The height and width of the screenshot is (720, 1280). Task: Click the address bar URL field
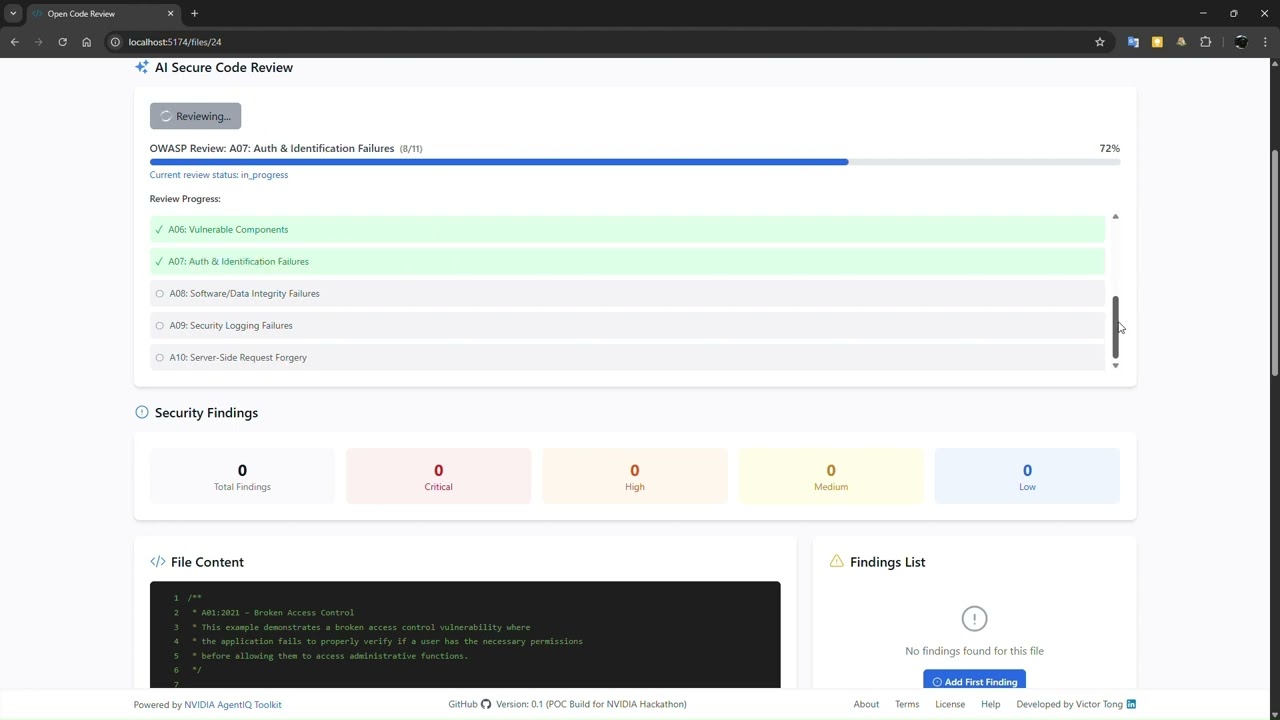[600, 42]
